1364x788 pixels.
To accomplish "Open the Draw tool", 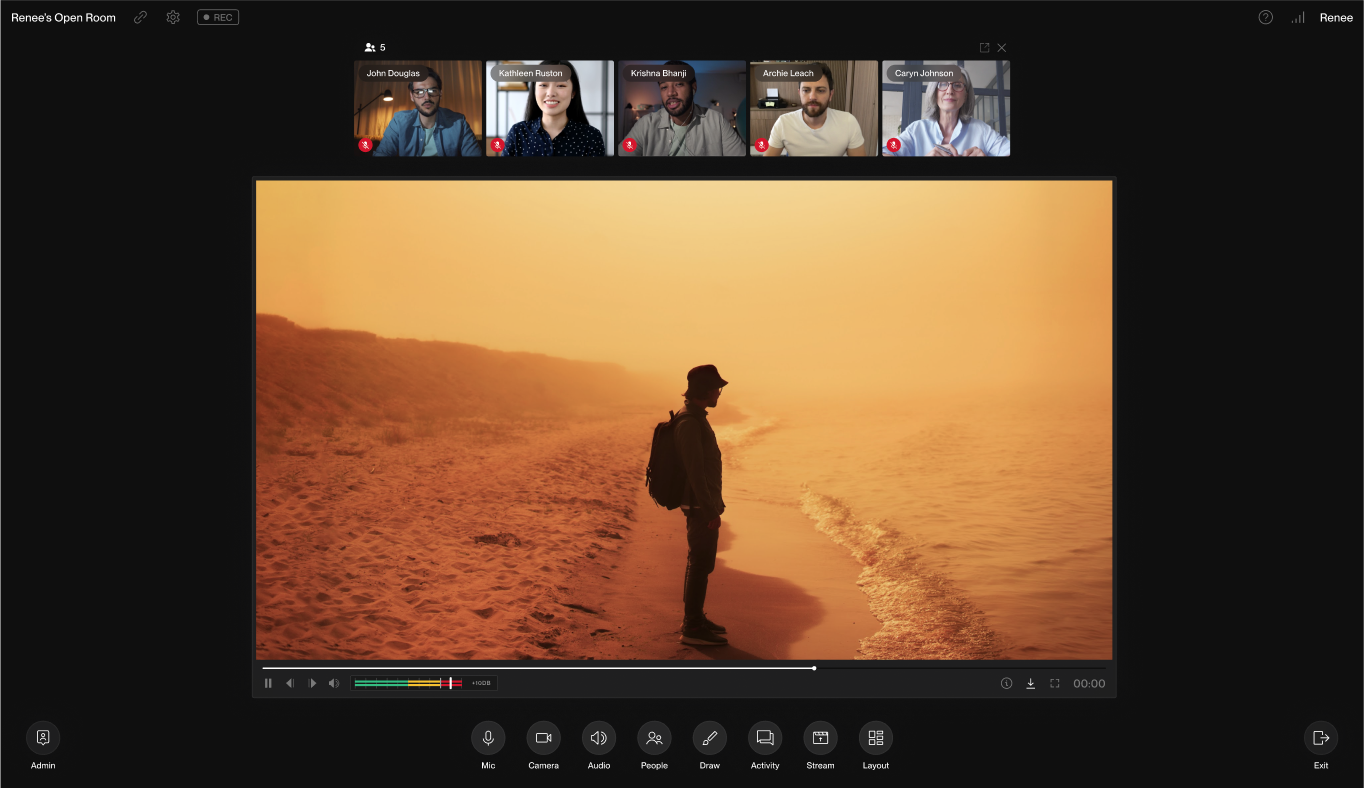I will (x=710, y=738).
